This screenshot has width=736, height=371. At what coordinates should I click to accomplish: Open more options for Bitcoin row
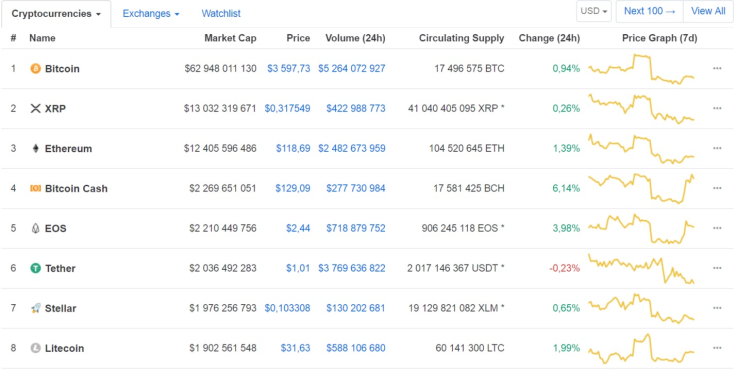pos(717,69)
